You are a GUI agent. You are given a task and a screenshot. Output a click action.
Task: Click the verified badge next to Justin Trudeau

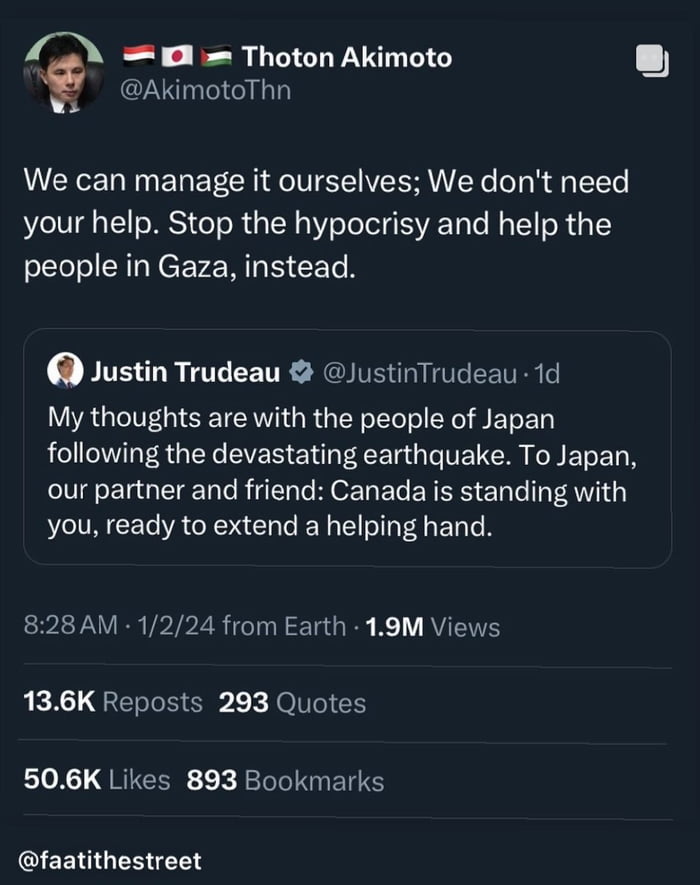pos(299,373)
